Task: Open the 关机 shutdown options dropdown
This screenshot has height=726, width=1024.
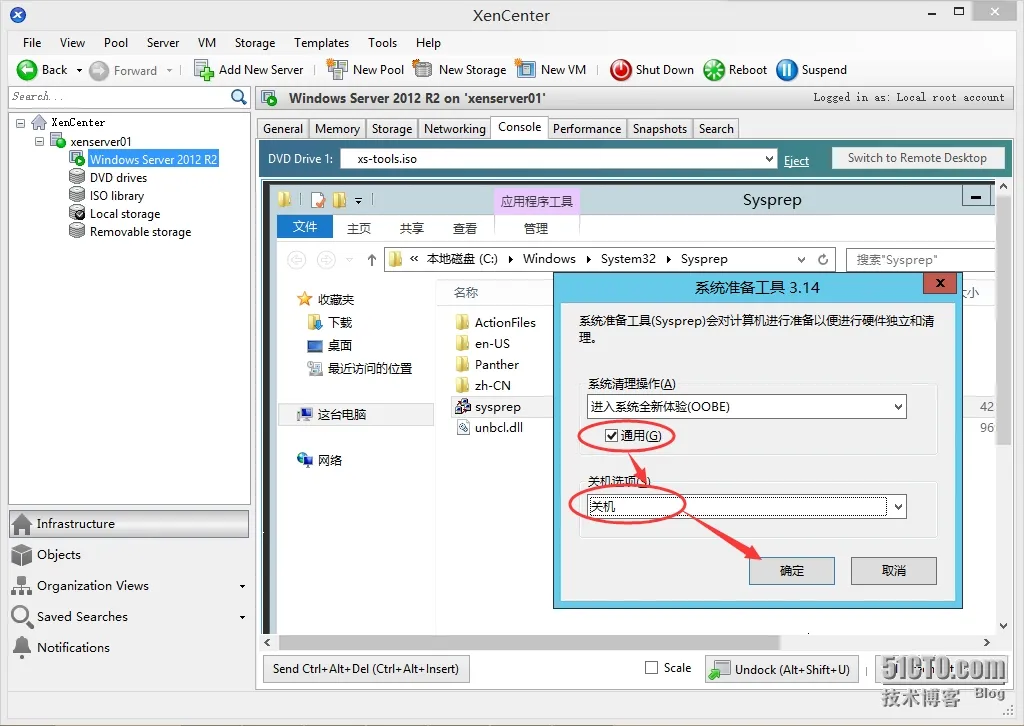Action: point(899,507)
